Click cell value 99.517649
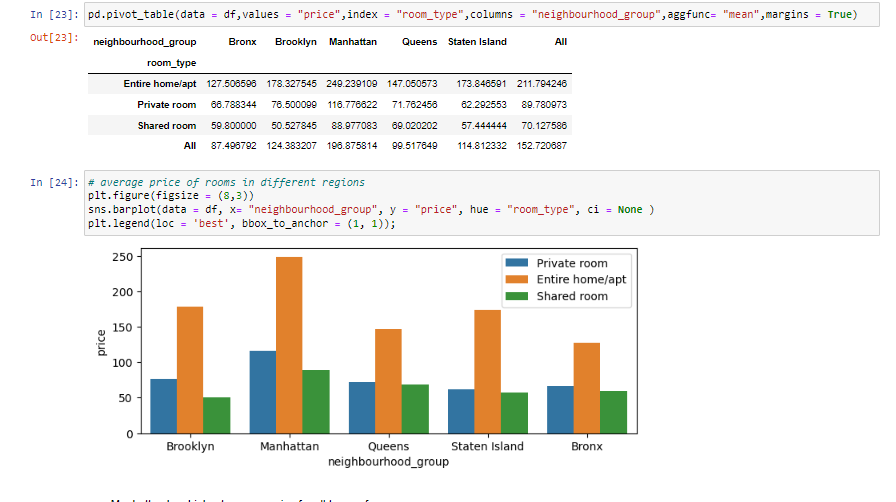Screen dimensions: 896x502 click(x=415, y=146)
